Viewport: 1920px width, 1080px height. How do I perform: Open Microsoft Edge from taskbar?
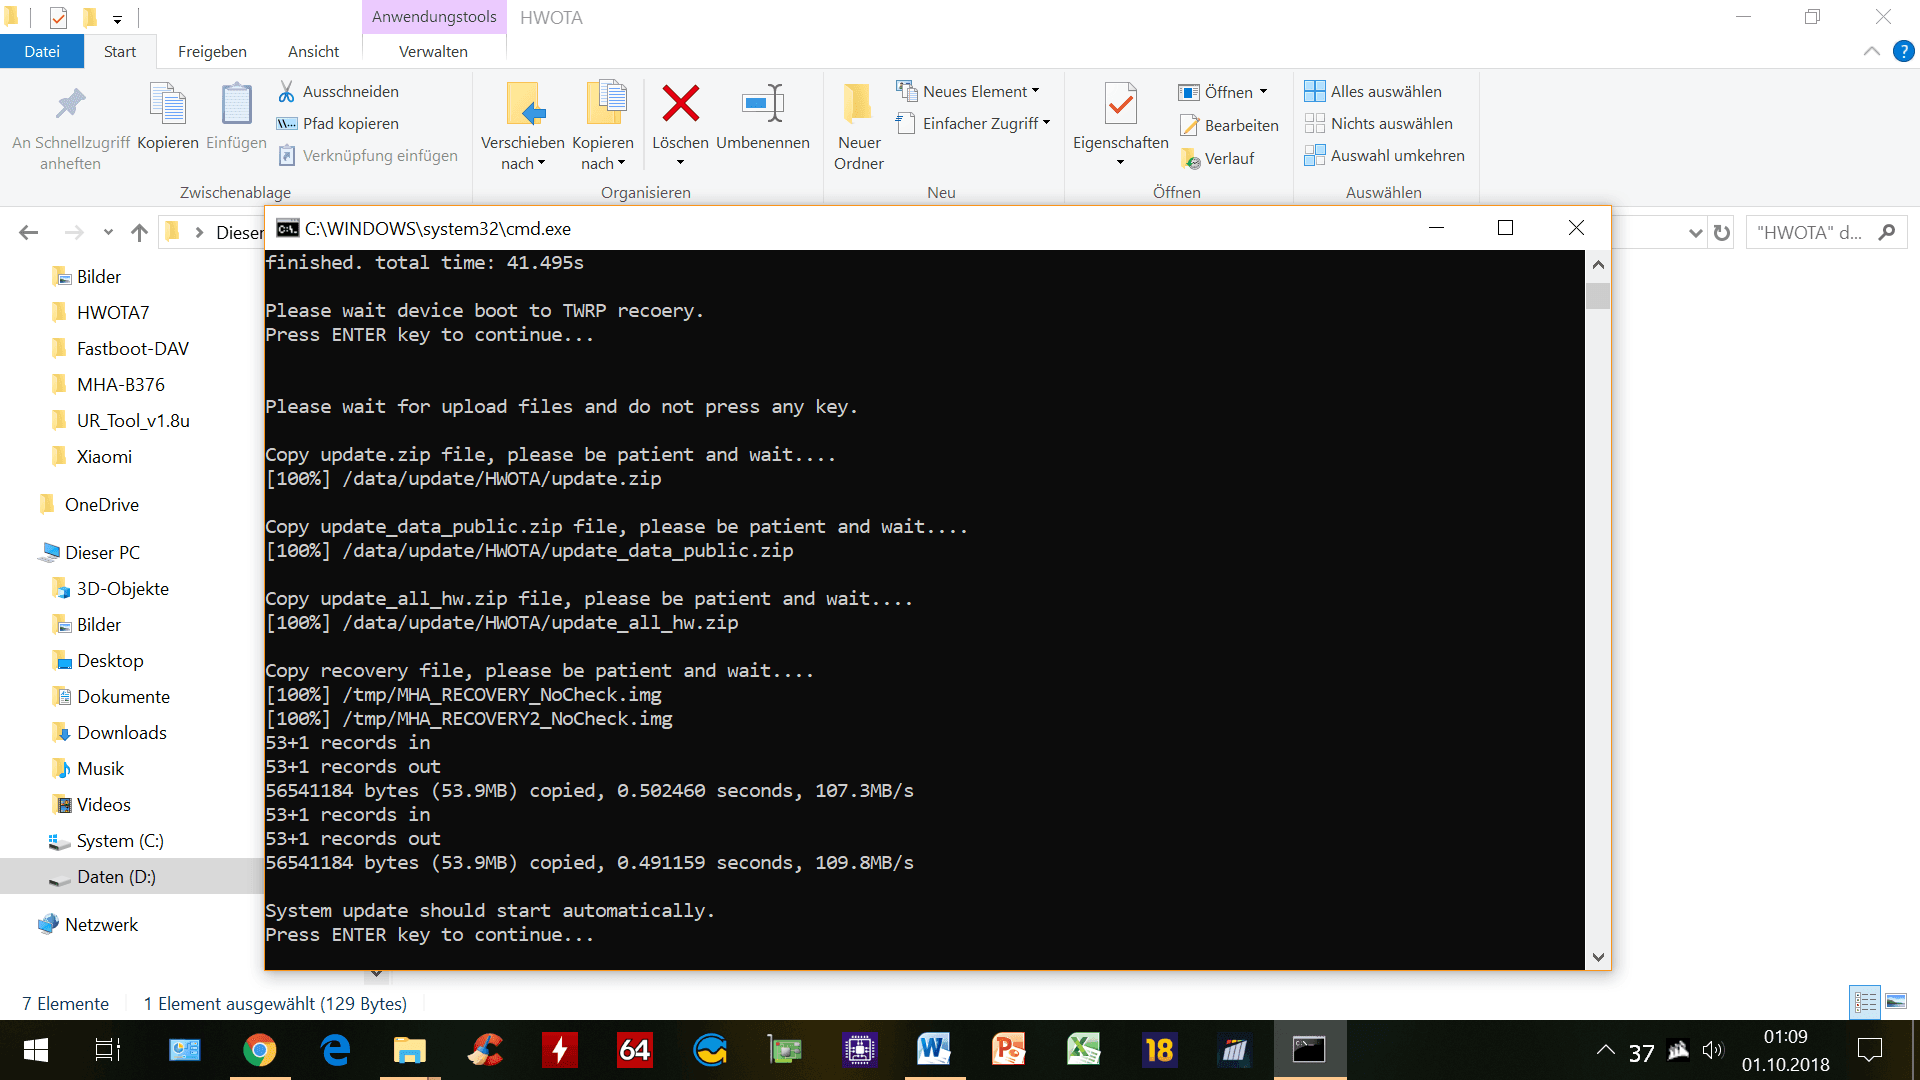point(335,1050)
